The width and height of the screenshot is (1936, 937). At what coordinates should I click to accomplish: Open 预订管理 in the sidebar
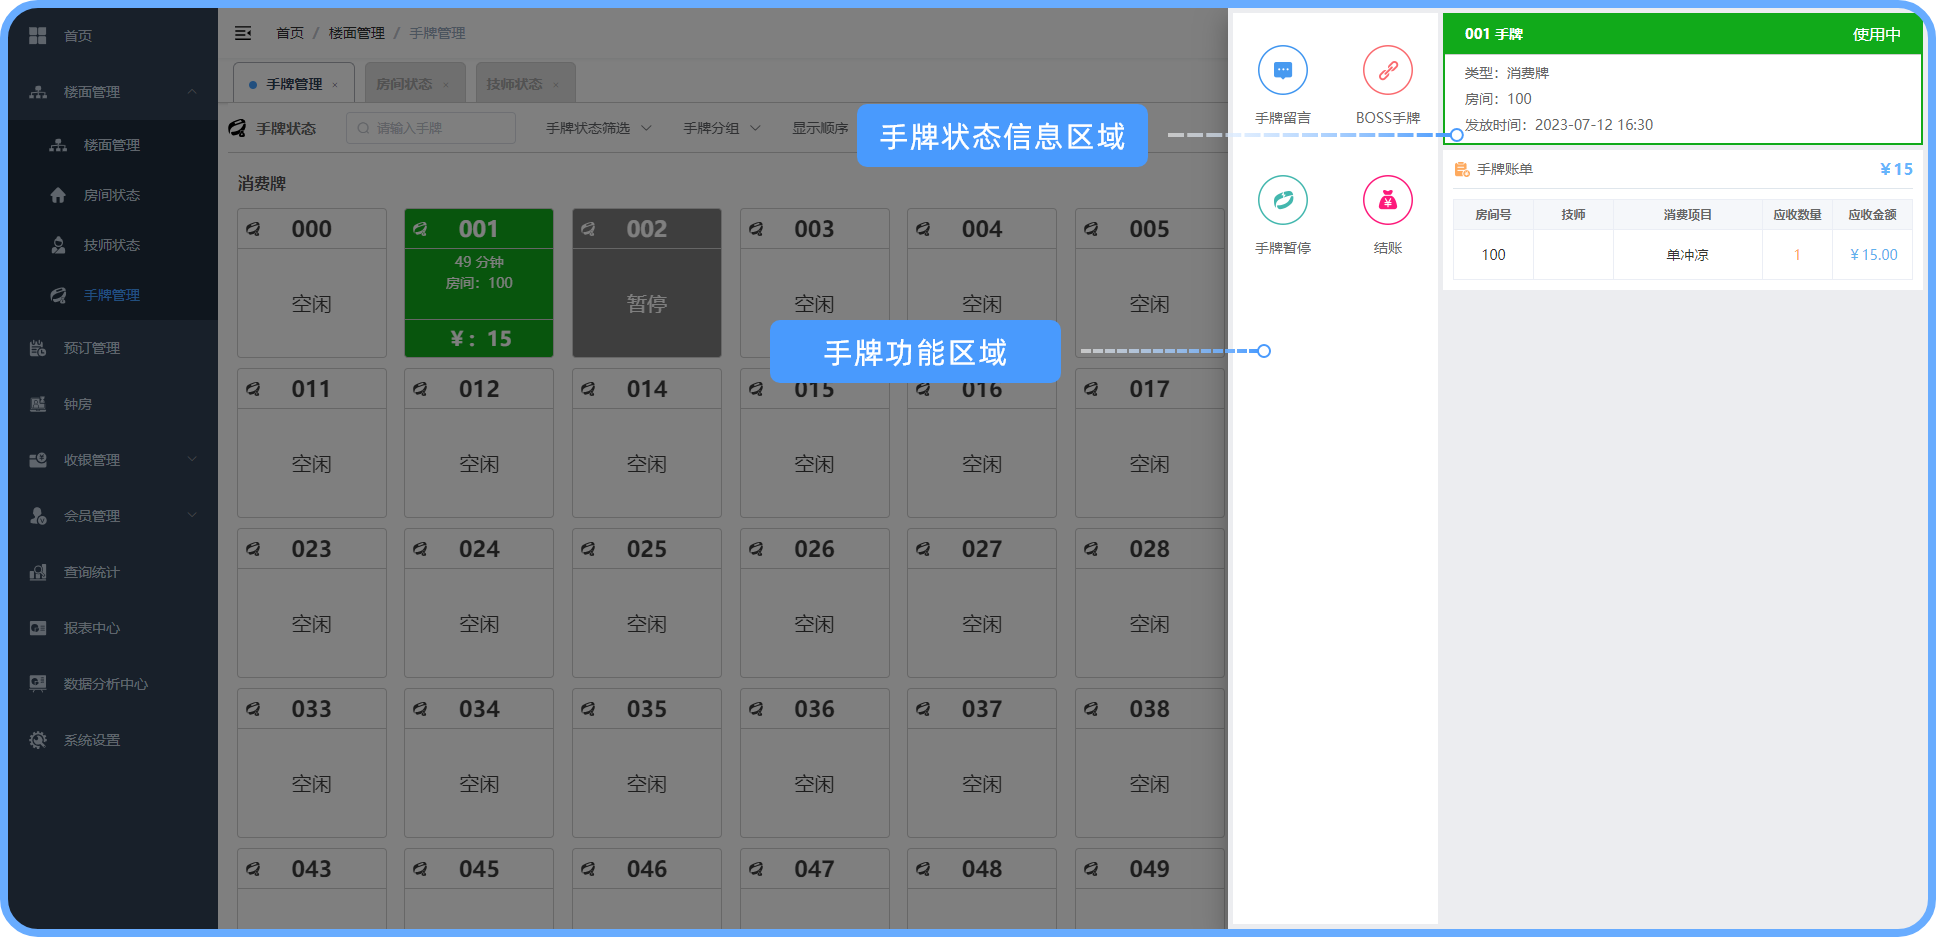[113, 348]
